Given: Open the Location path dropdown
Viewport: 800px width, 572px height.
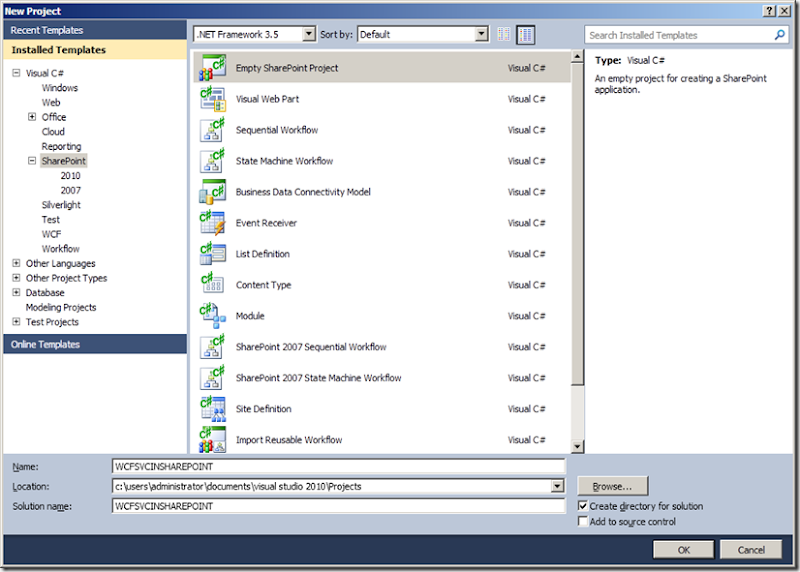Looking at the screenshot, I should point(558,486).
